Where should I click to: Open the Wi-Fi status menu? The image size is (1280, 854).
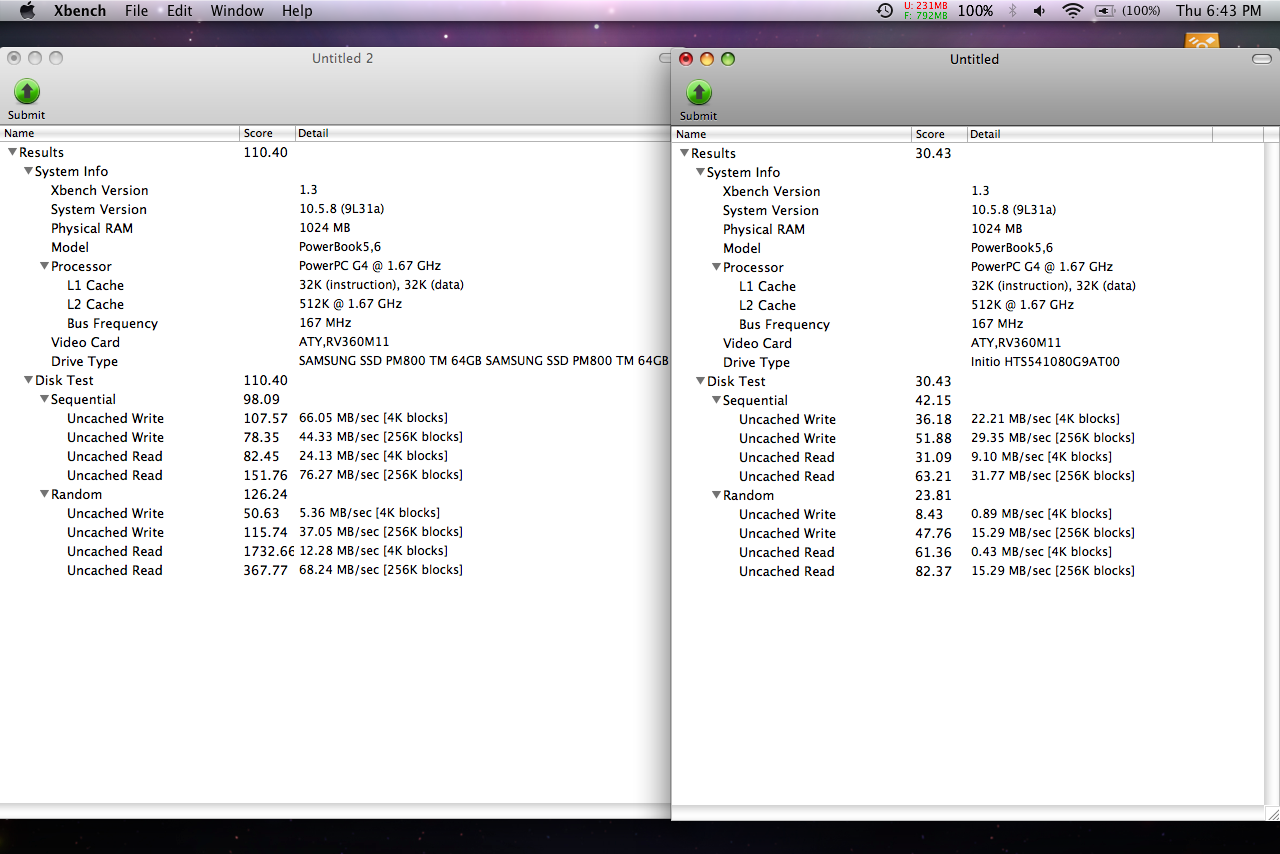1073,11
